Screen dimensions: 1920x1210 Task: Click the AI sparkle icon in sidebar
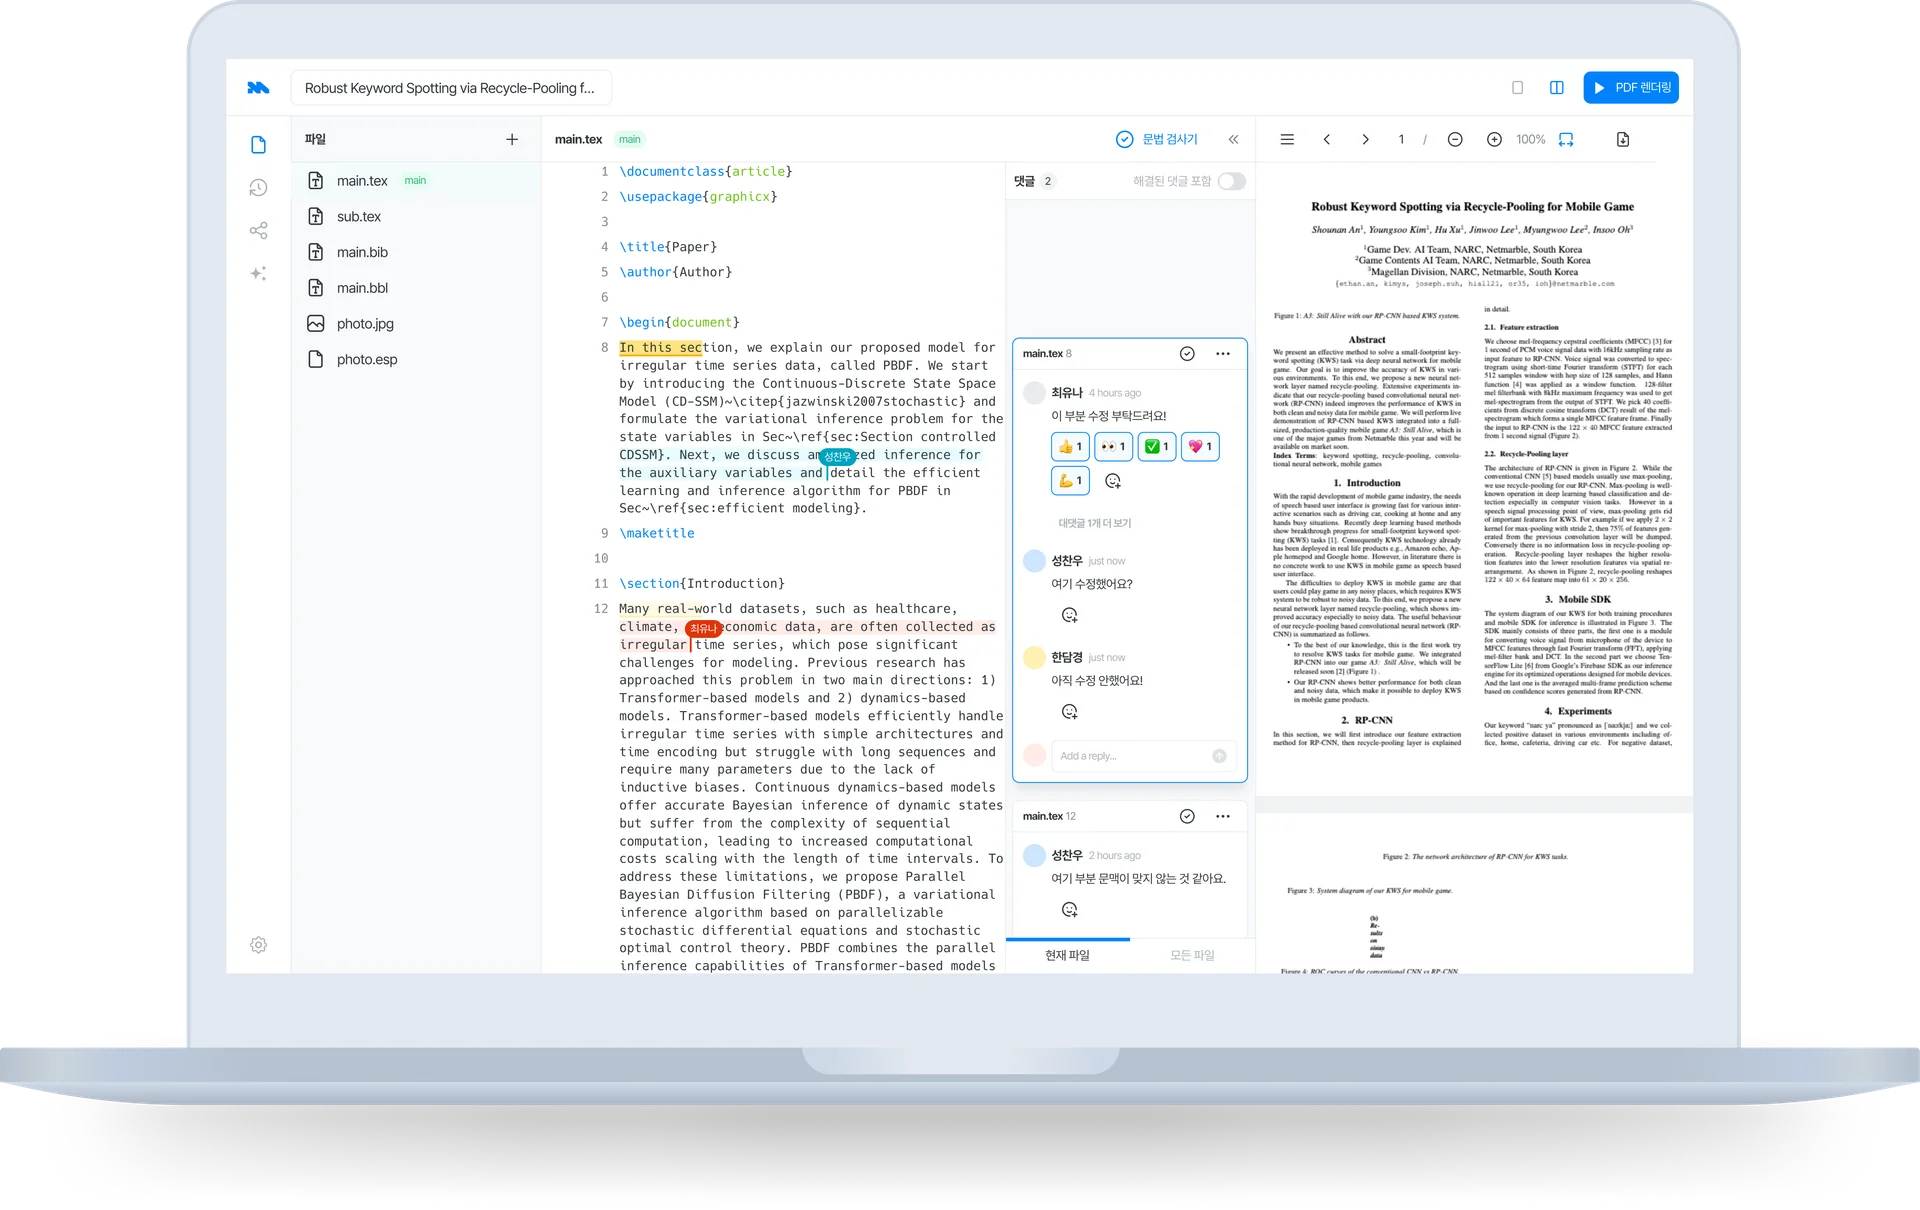pos(258,274)
